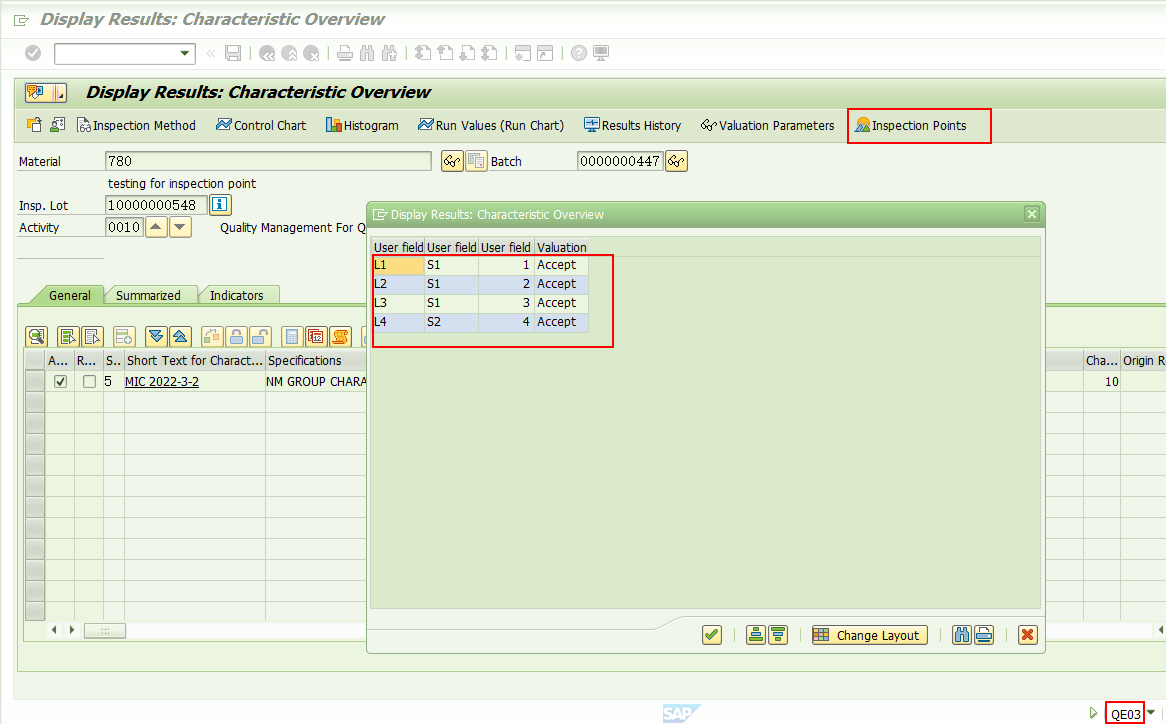1166x724 pixels.
Task: Open the Results History
Action: (x=632, y=125)
